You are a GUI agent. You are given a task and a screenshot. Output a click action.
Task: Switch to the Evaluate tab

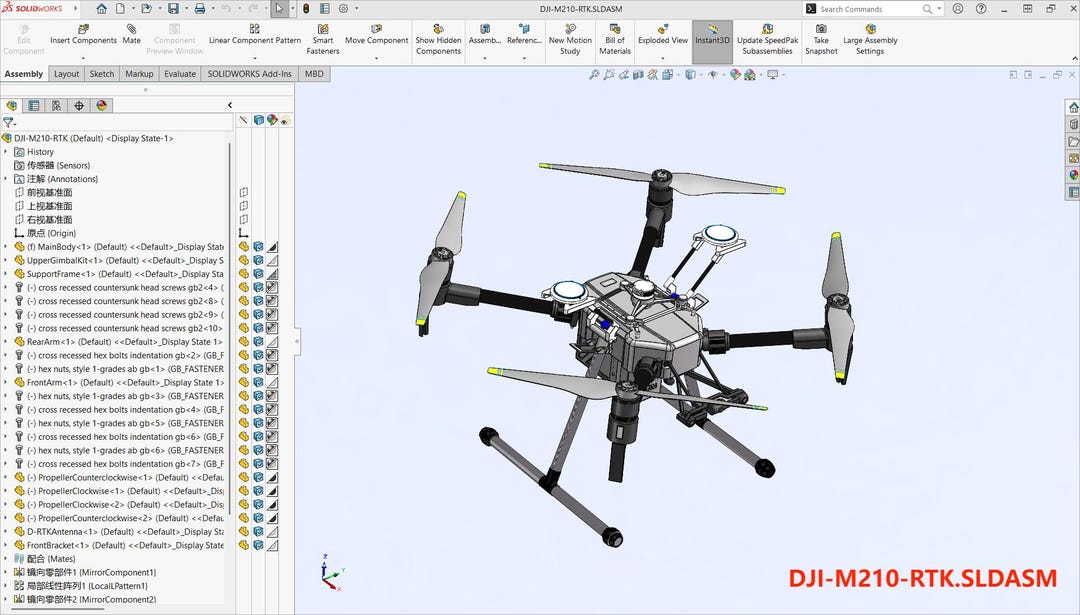179,73
